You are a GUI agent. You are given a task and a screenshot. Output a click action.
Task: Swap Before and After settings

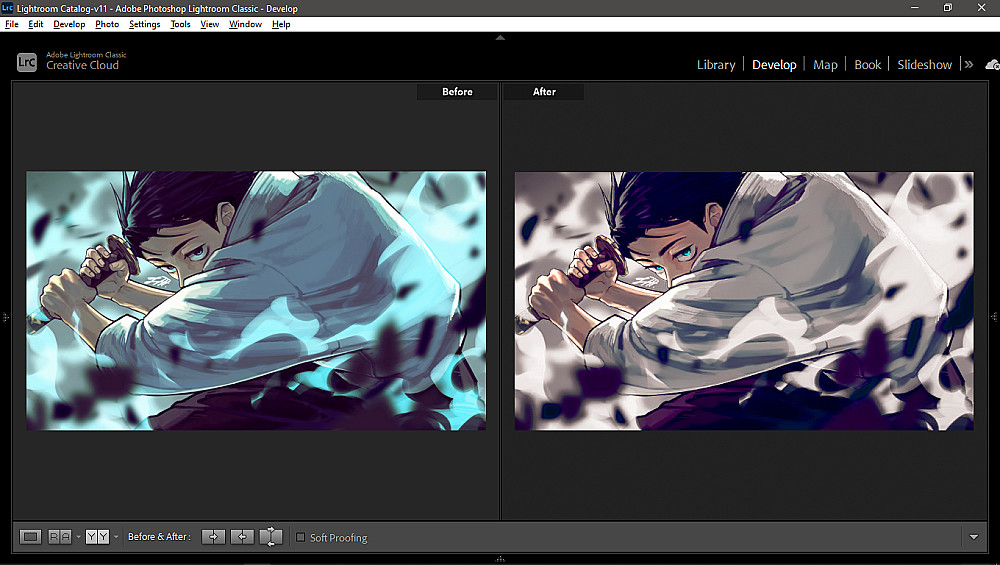271,537
